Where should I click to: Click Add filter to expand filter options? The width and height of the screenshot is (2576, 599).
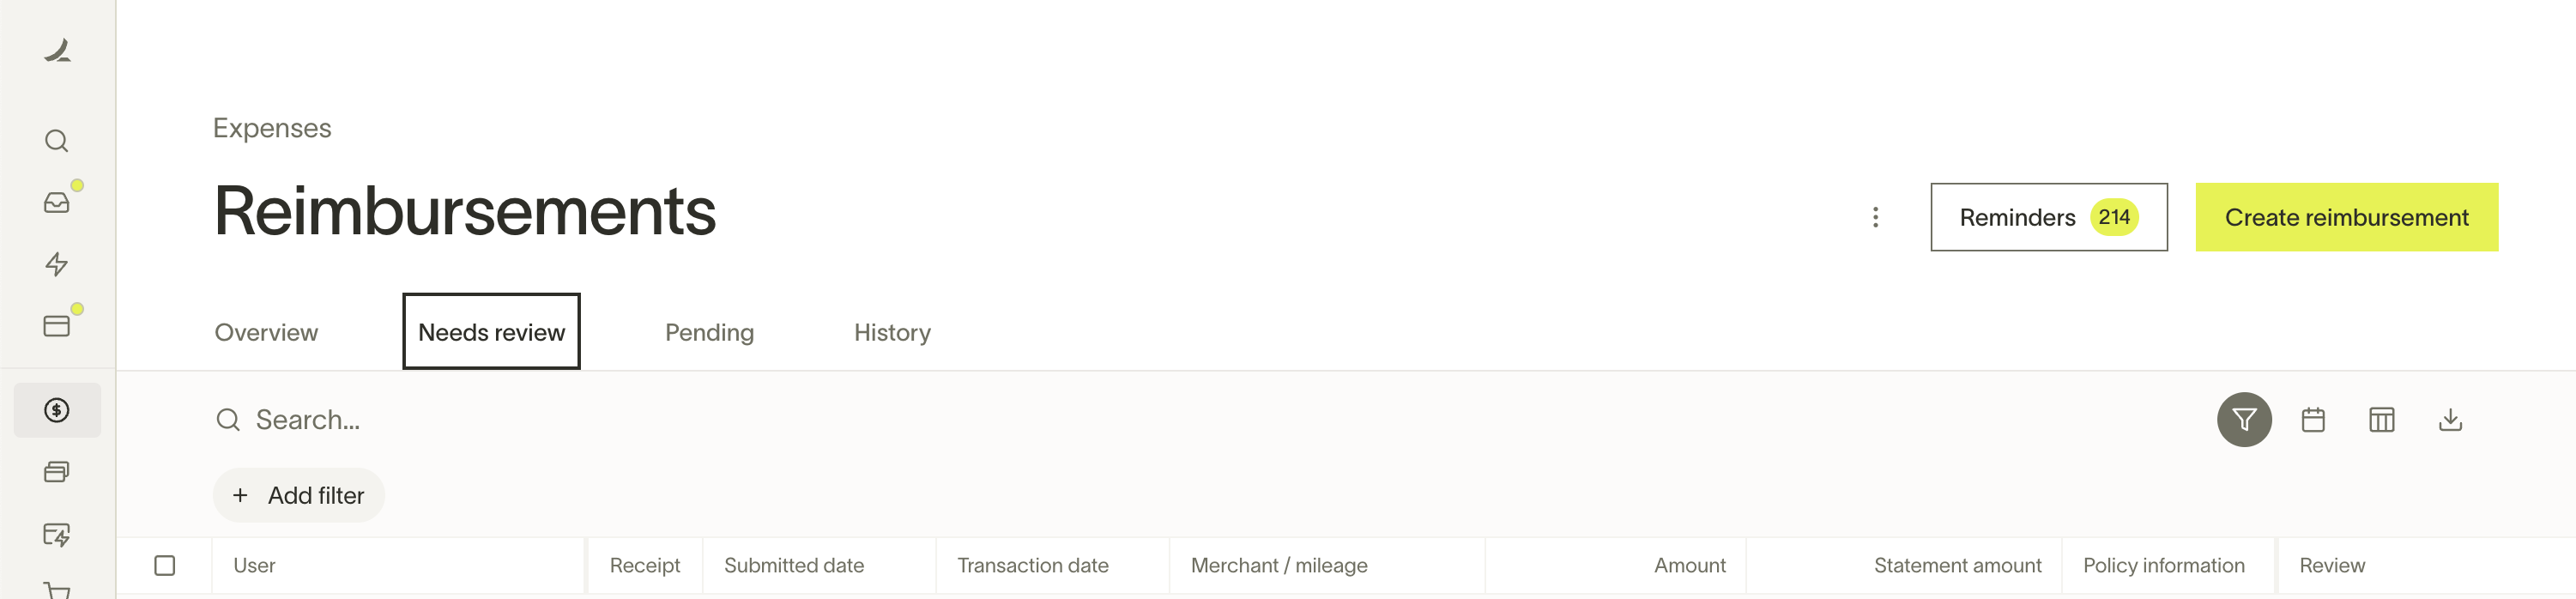(x=299, y=496)
